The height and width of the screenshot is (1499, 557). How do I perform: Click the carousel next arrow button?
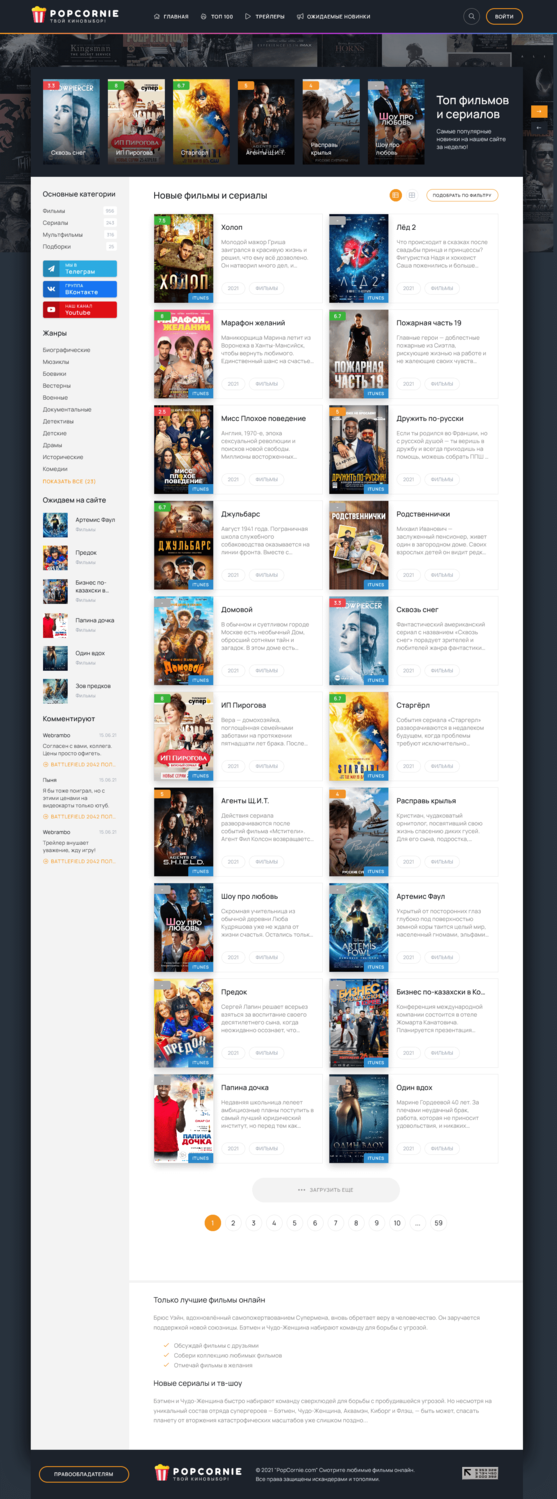pyautogui.click(x=540, y=111)
